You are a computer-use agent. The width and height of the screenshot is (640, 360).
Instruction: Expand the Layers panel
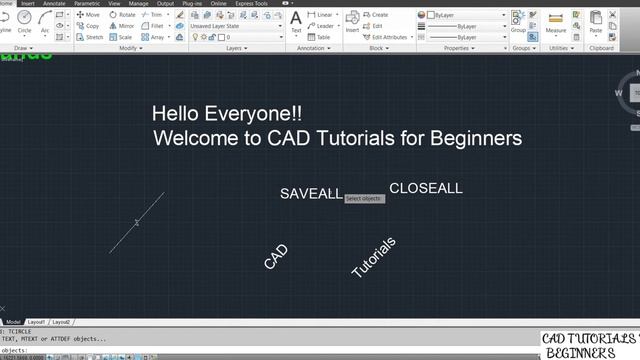(x=237, y=48)
